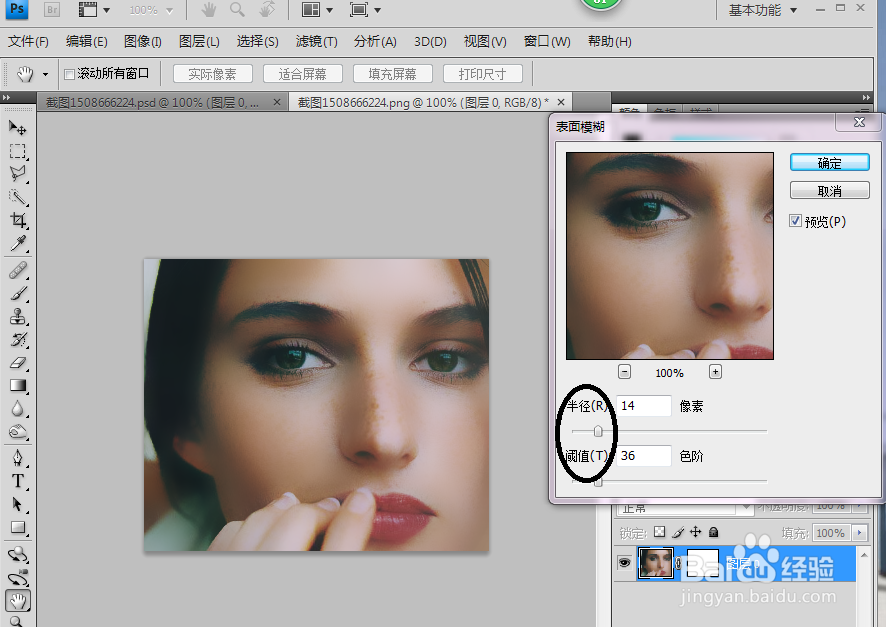Open the 滤镜(T) menu
The width and height of the screenshot is (886, 627).
tap(316, 42)
